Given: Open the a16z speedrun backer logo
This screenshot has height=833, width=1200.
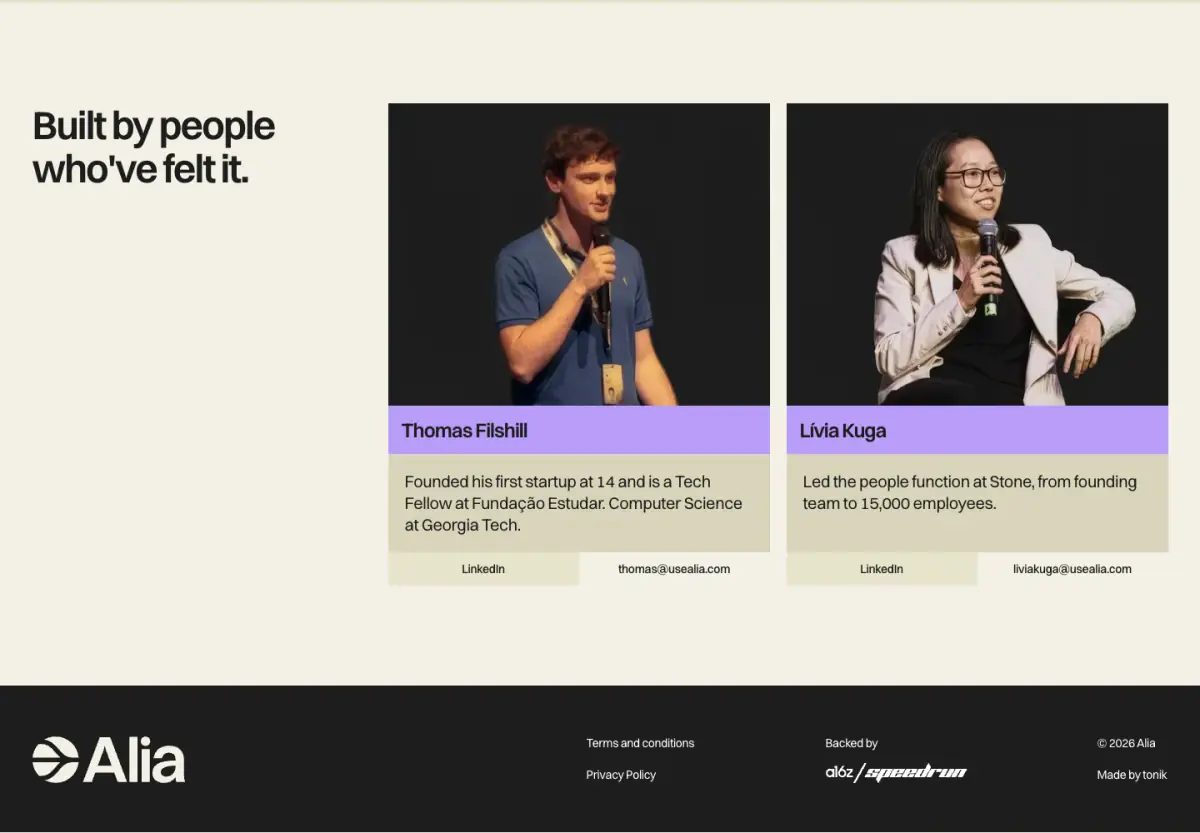Looking at the screenshot, I should tap(896, 772).
